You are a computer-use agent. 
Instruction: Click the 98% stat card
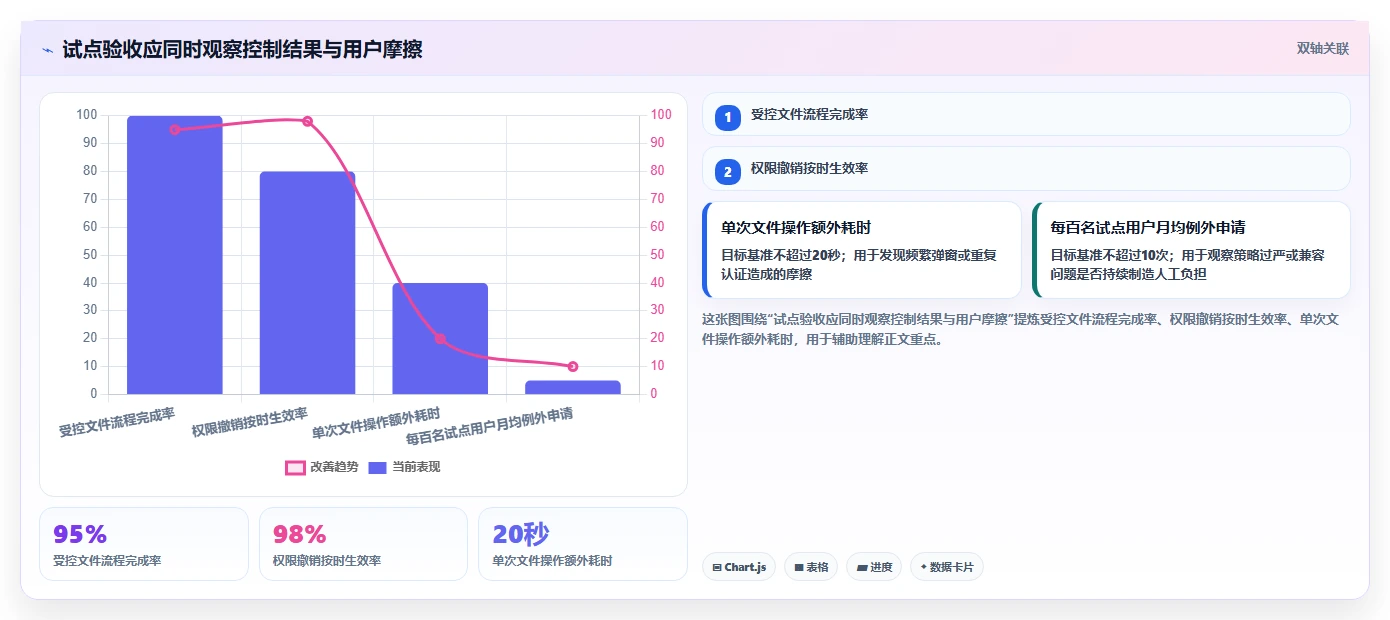(x=363, y=544)
